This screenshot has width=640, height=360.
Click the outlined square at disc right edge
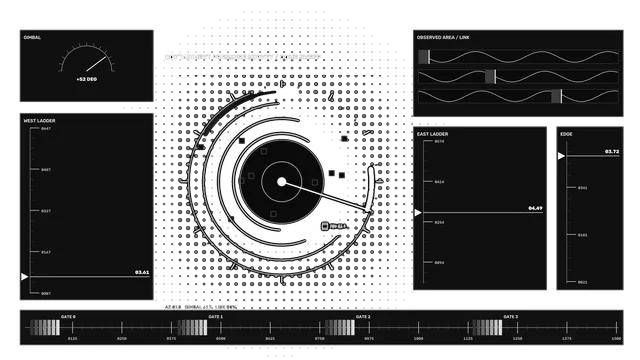tap(315, 182)
